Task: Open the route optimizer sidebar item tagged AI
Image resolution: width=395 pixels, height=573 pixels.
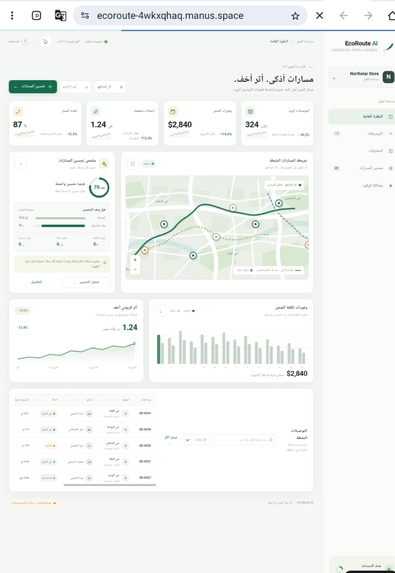Action: (361, 168)
